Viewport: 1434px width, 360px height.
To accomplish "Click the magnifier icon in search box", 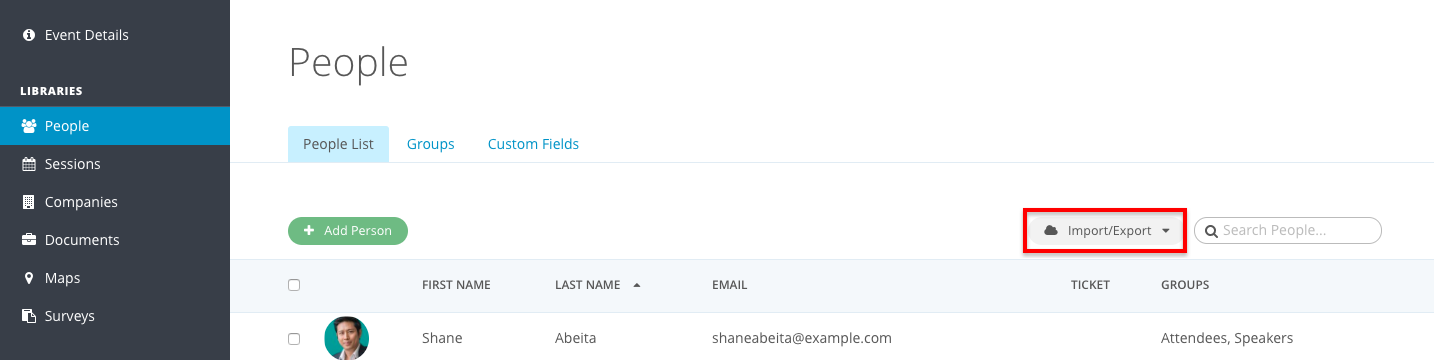I will tap(1211, 231).
